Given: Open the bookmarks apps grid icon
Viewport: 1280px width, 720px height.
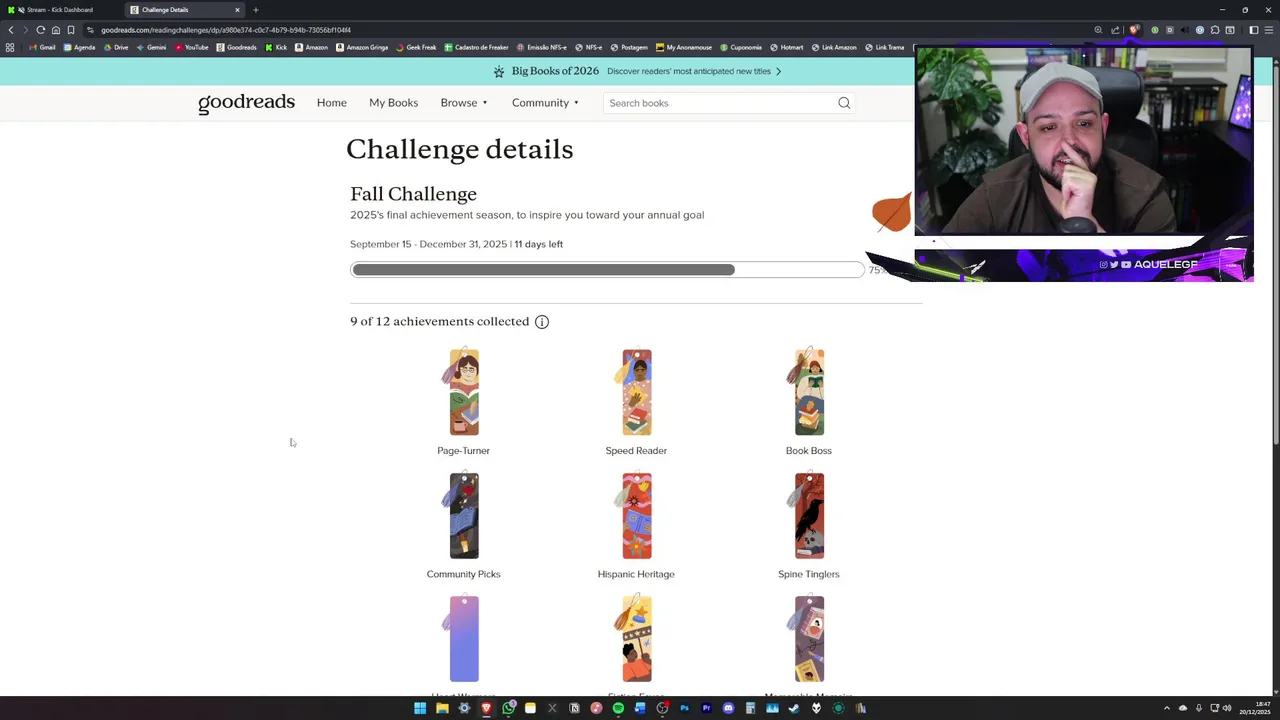Looking at the screenshot, I should (x=10, y=47).
